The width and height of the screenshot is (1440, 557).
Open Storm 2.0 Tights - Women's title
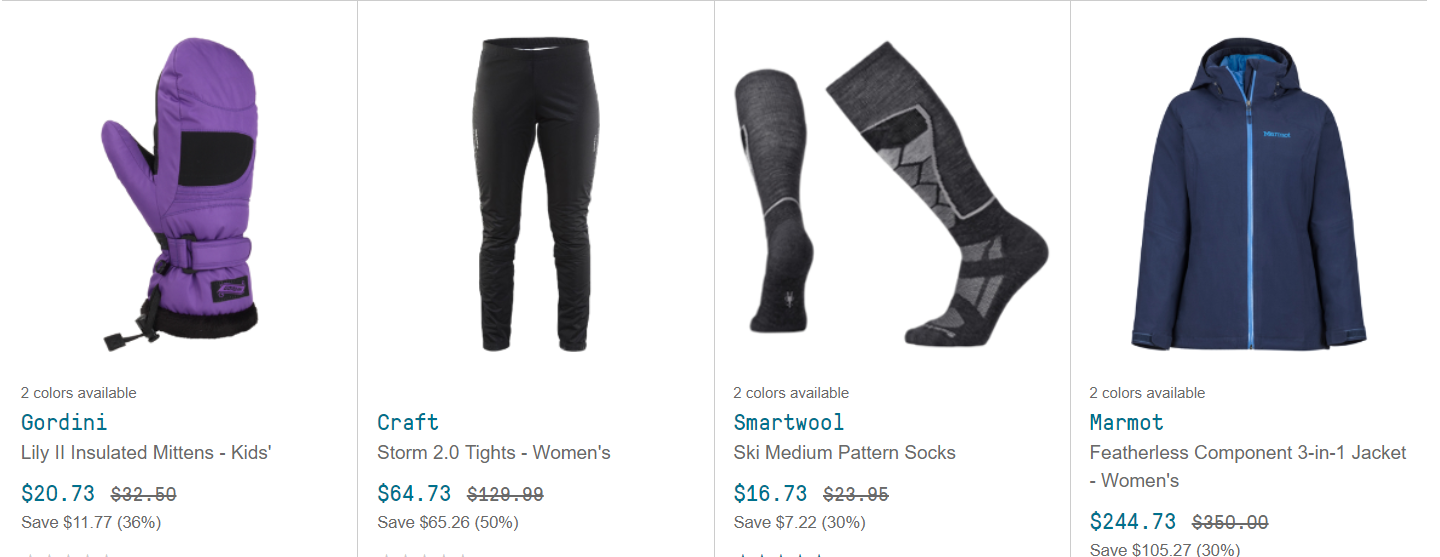(x=494, y=453)
